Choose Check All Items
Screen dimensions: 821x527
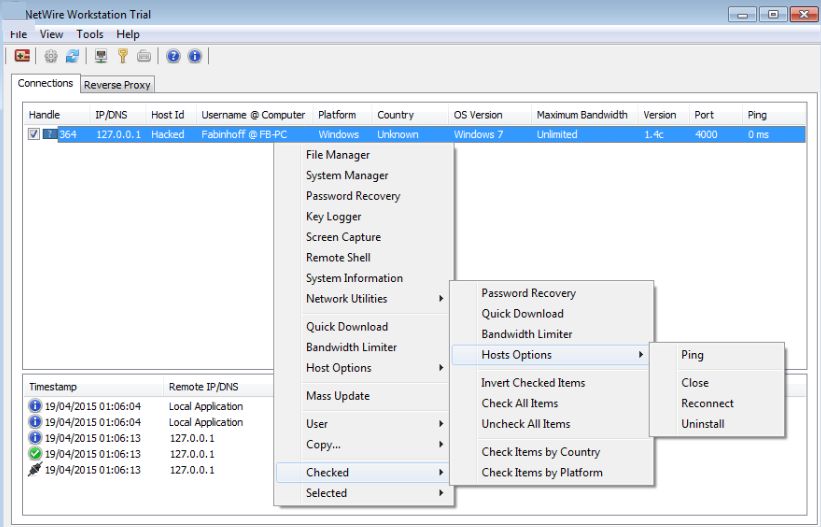519,403
